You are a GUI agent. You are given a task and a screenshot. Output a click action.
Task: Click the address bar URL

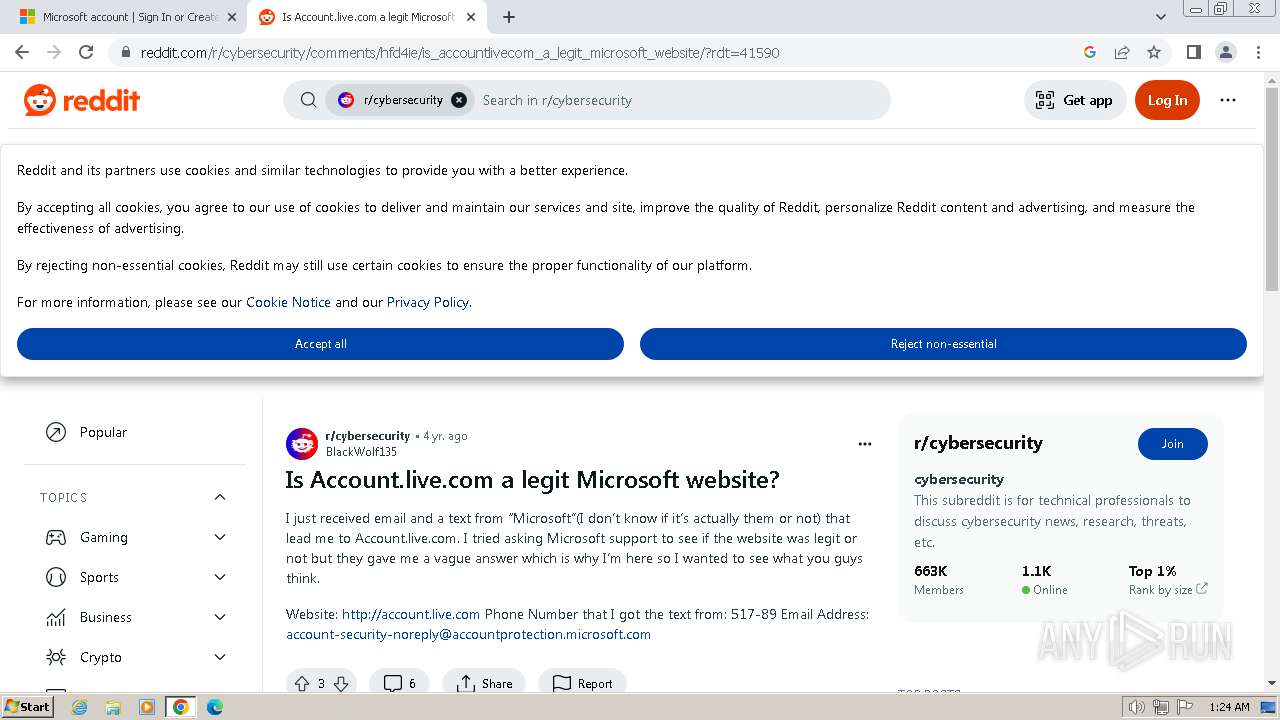[460, 52]
